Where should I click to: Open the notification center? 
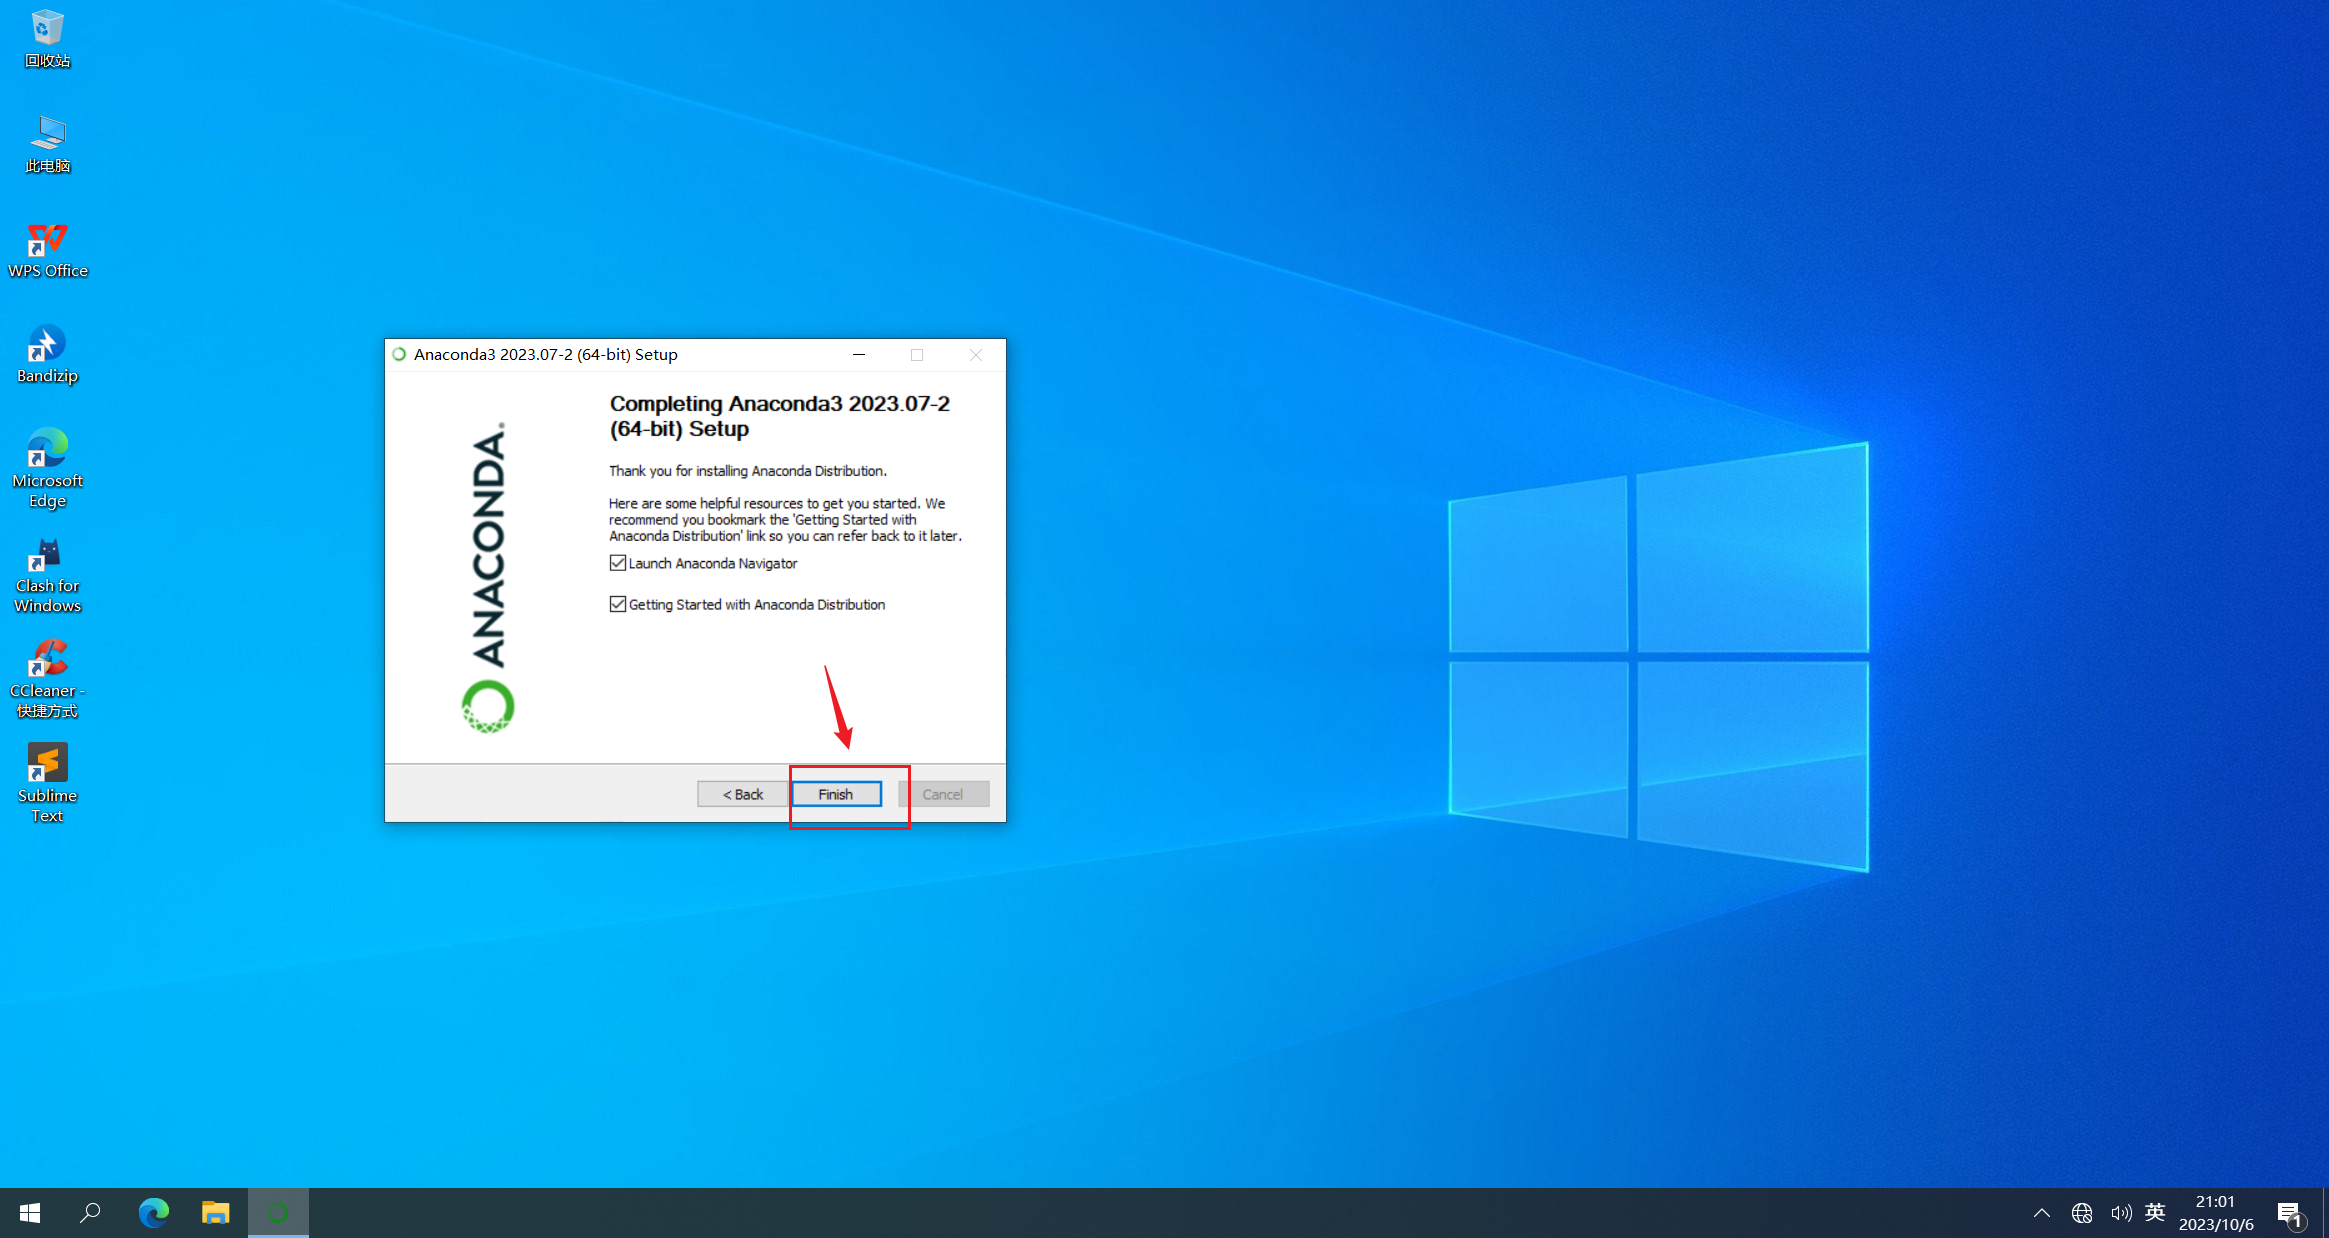pos(2290,1214)
